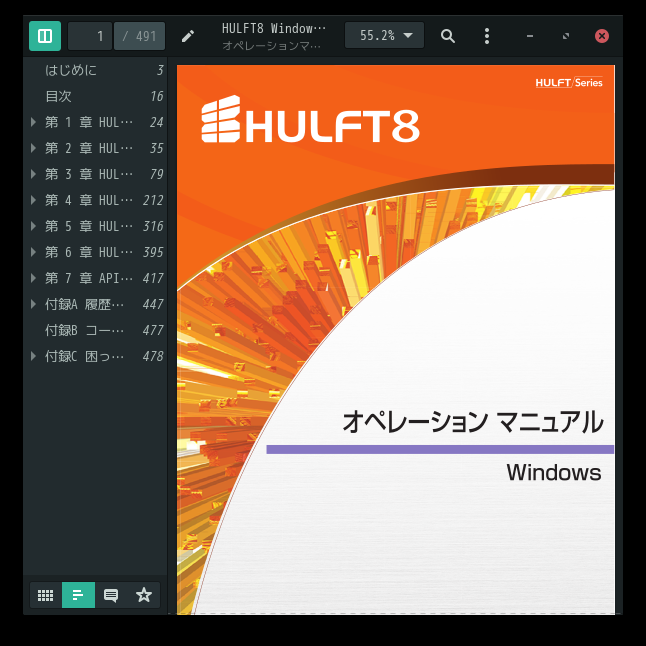The width and height of the screenshot is (646, 646).
Task: Close the document viewer window
Action: (x=602, y=36)
